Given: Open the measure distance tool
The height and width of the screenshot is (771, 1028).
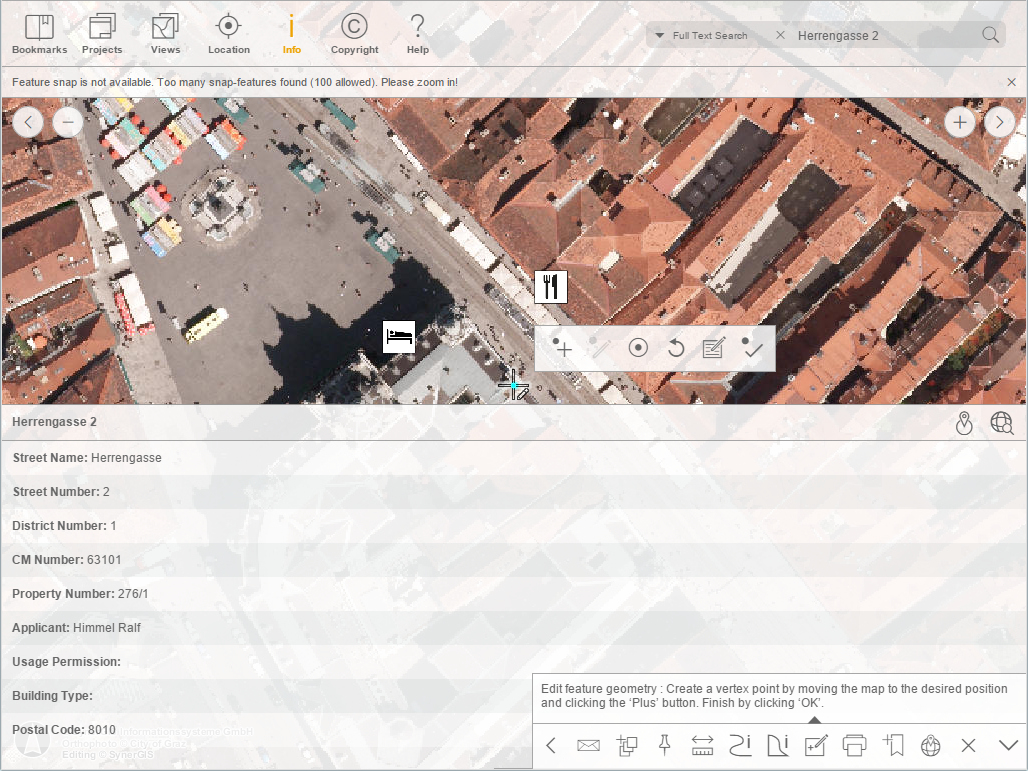Looking at the screenshot, I should (702, 745).
